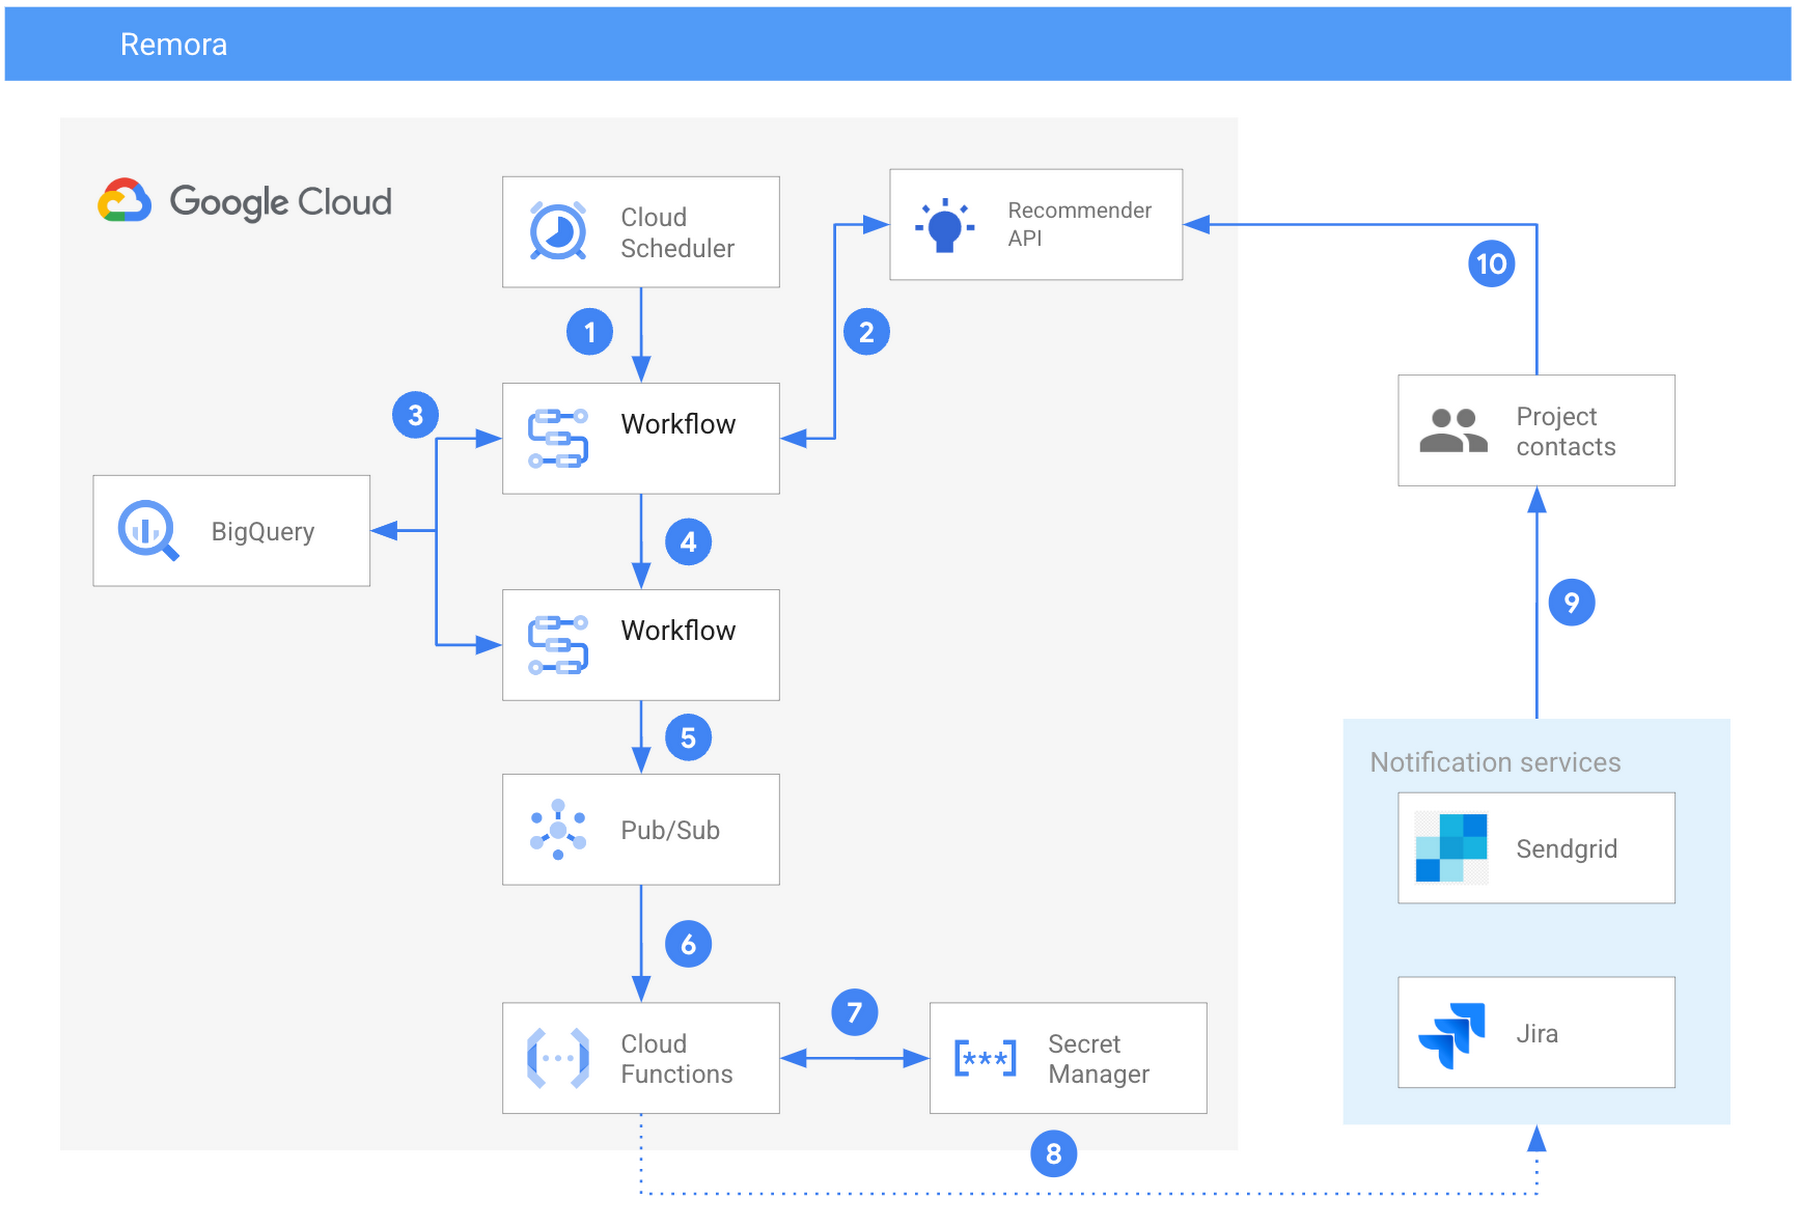Viewport: 1800px width, 1227px height.
Task: Click the BigQuery magnifier icon
Action: pos(148,530)
